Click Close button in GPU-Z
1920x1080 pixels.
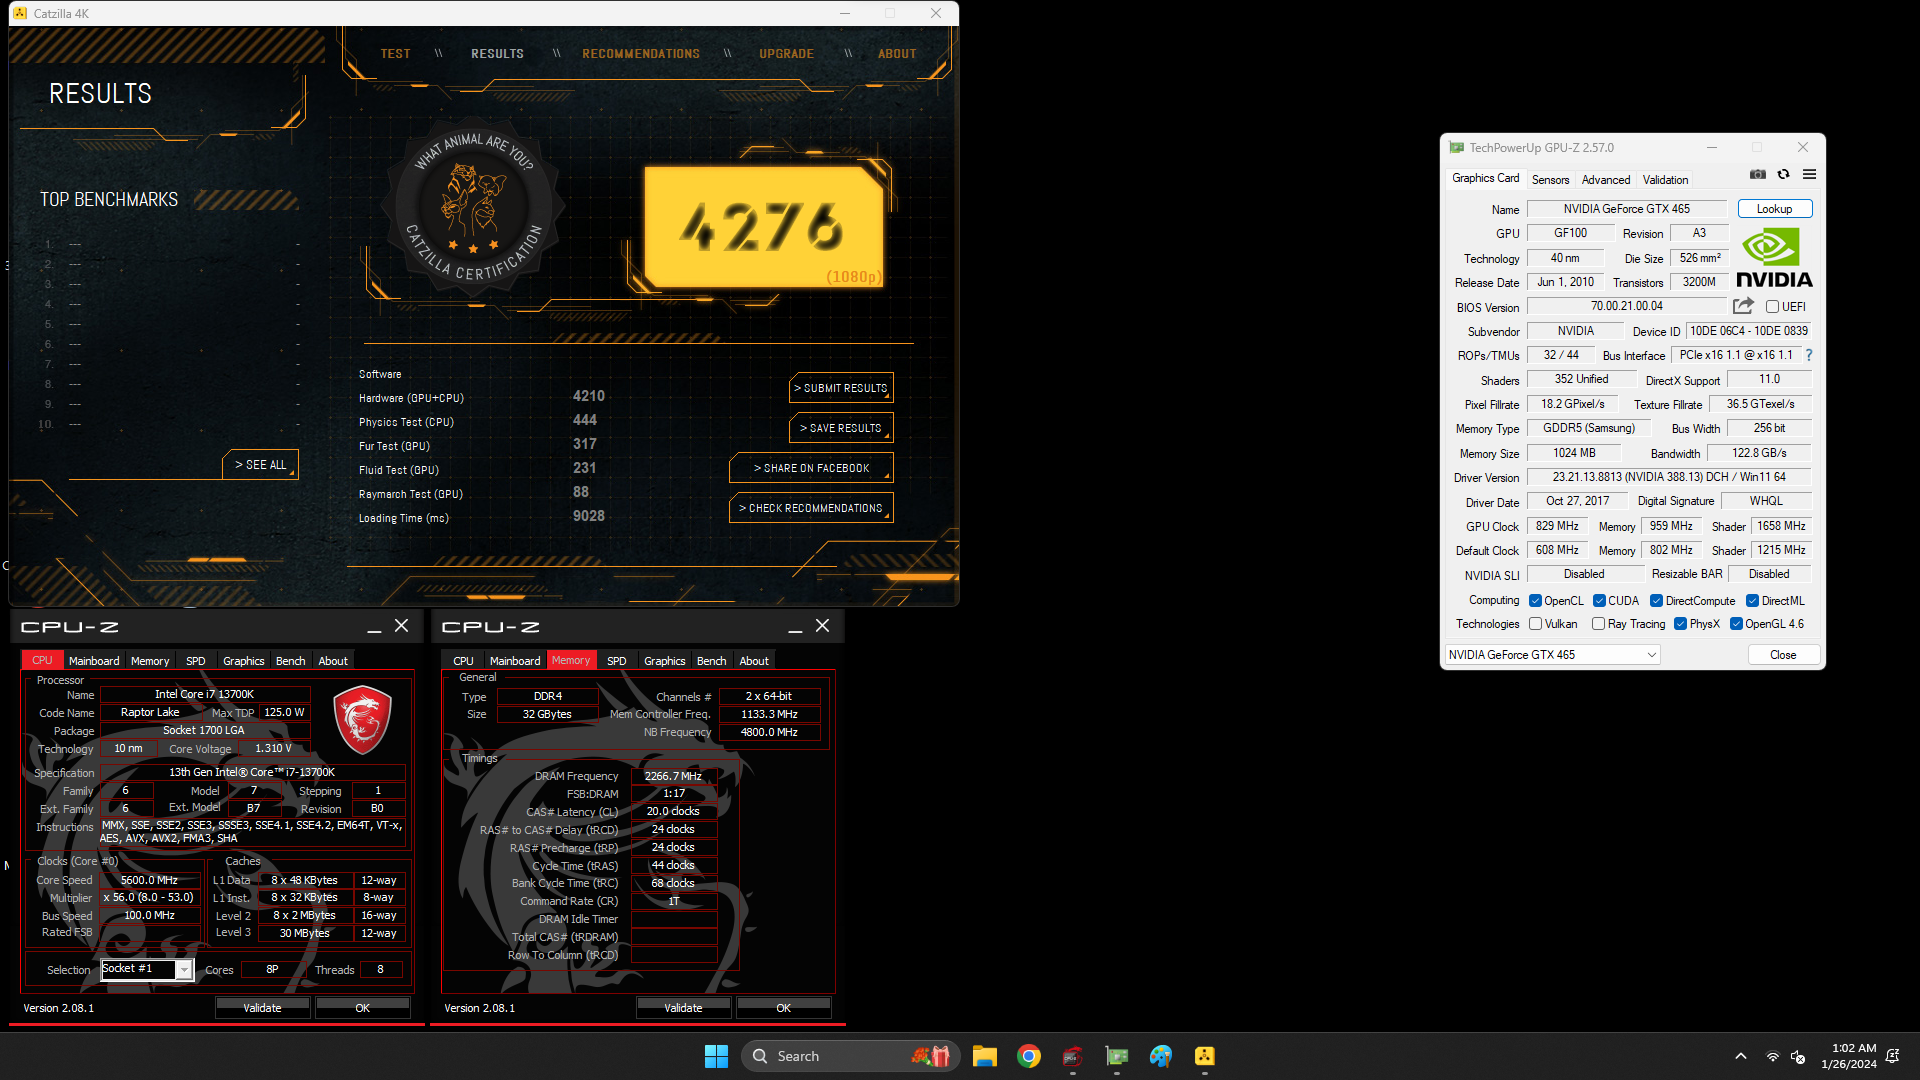click(1783, 655)
